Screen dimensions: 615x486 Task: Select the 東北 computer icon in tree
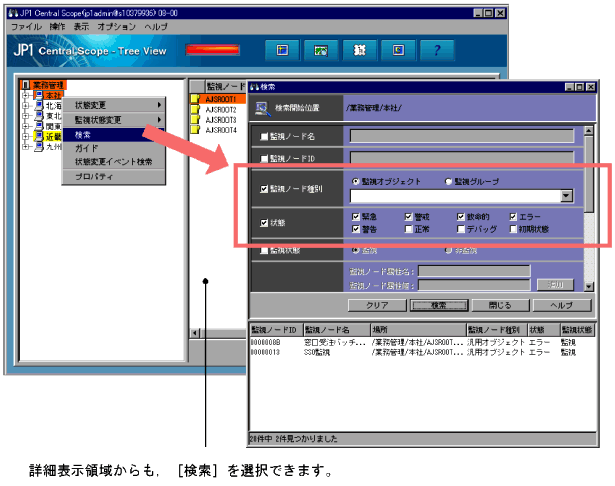pyautogui.click(x=39, y=116)
